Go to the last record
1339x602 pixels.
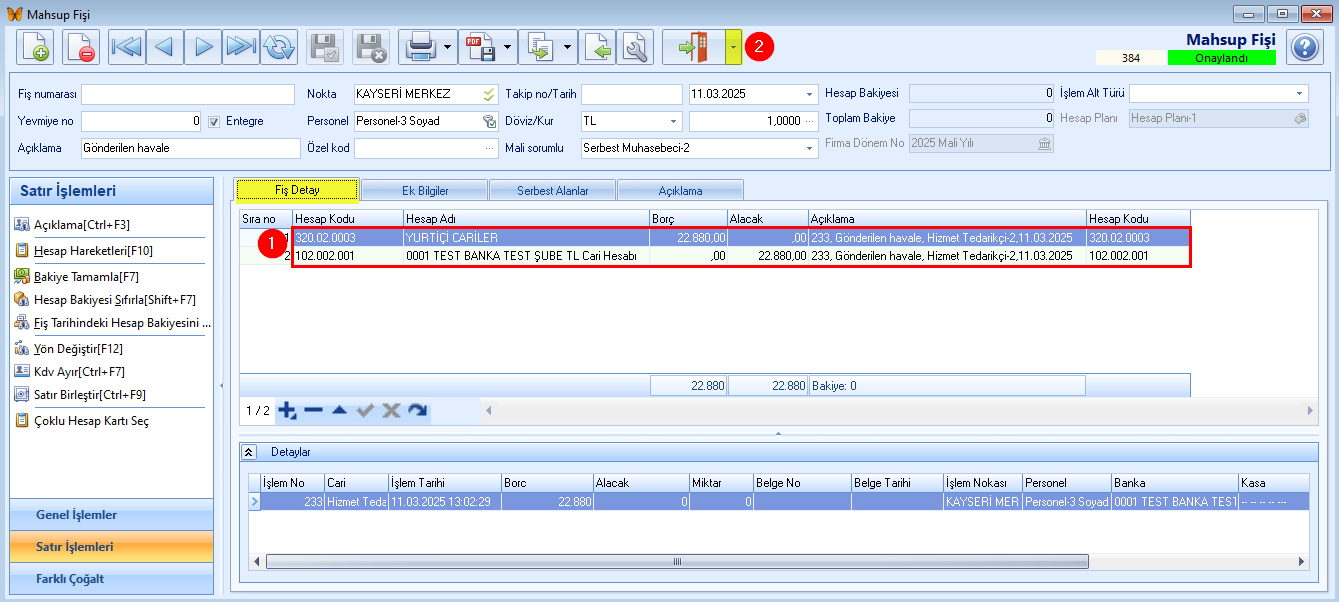tap(241, 47)
